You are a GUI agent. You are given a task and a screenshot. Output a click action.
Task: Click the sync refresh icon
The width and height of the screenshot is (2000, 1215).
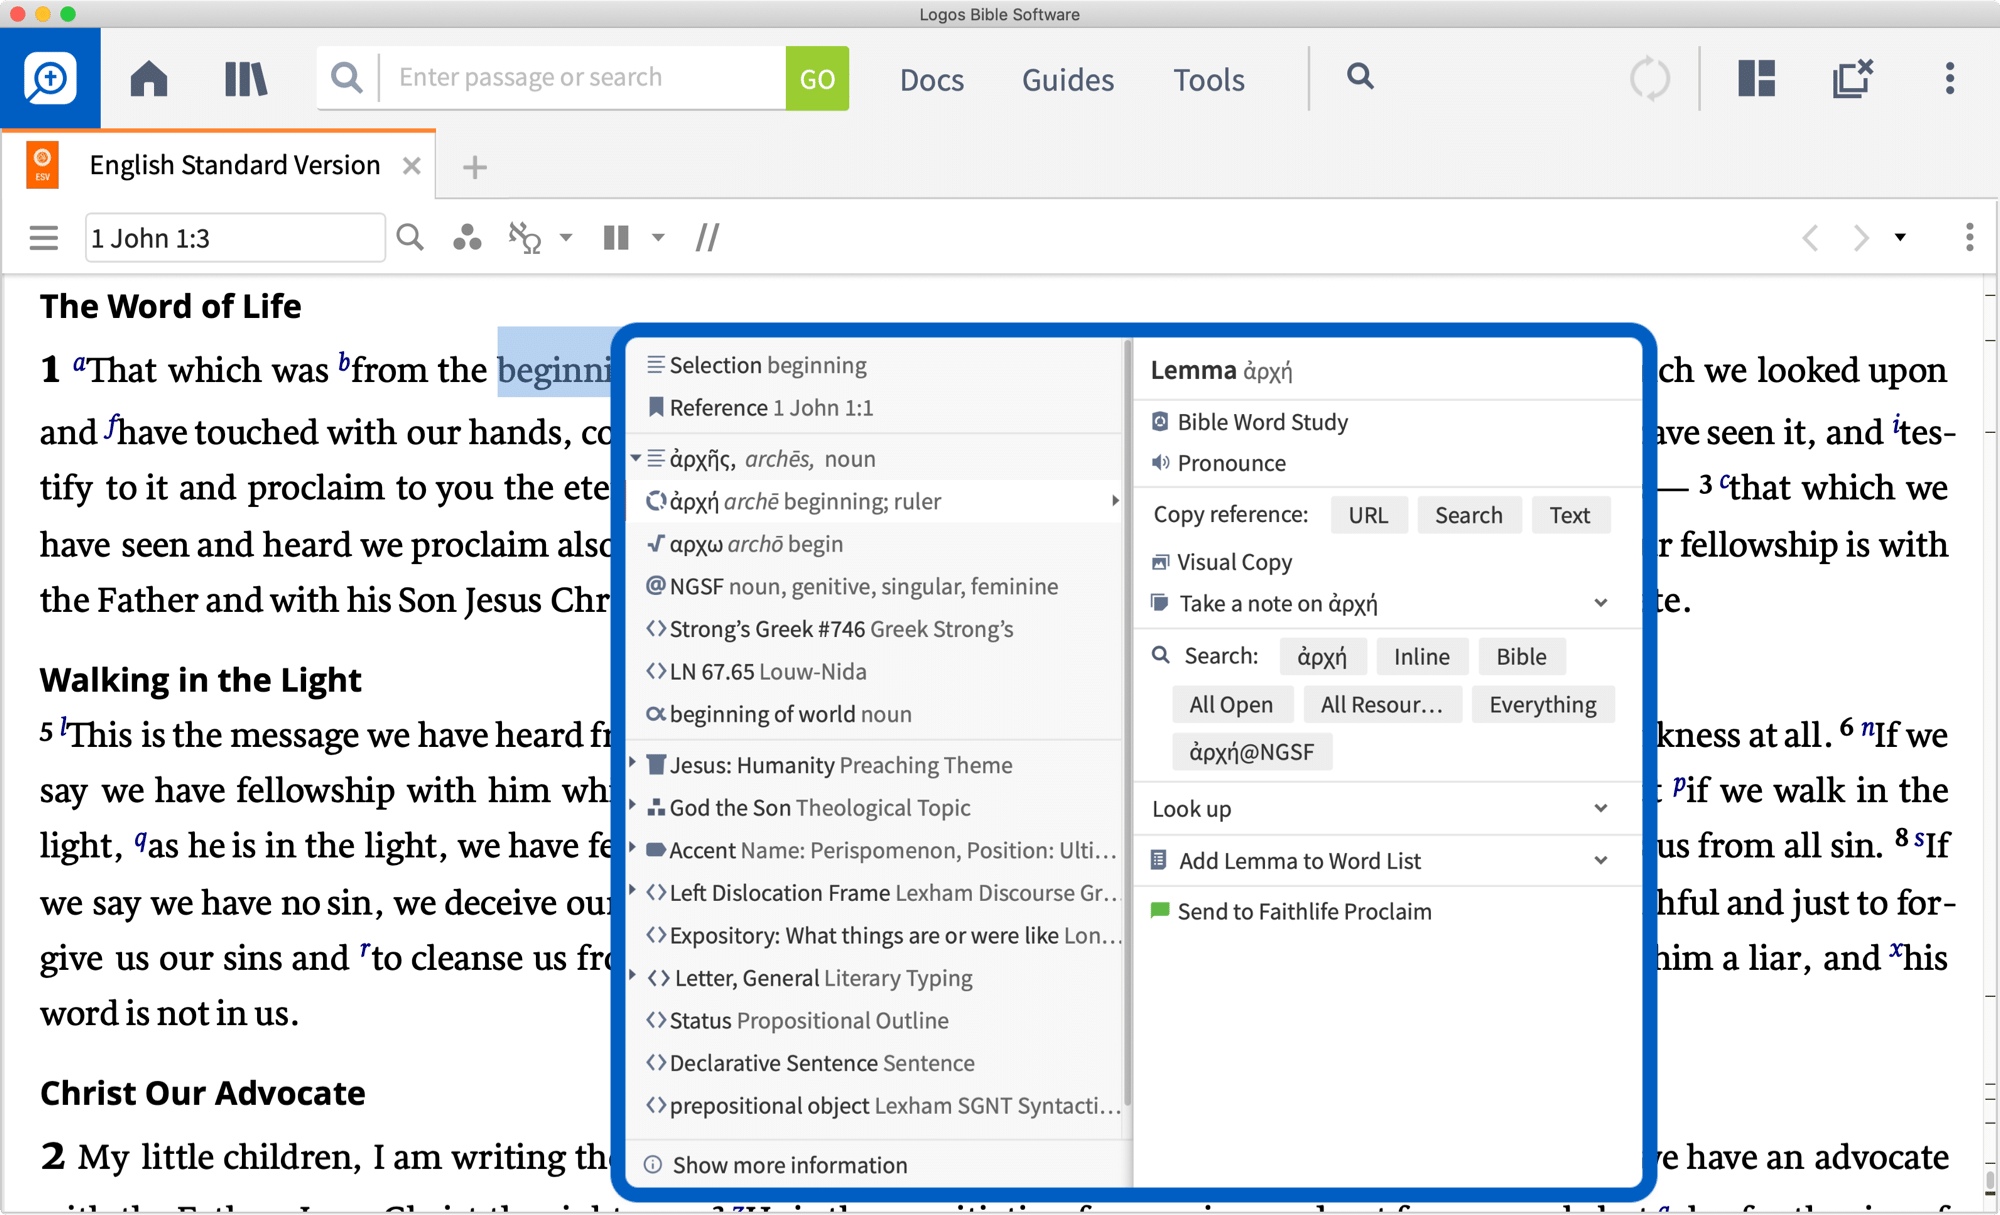[x=1649, y=78]
